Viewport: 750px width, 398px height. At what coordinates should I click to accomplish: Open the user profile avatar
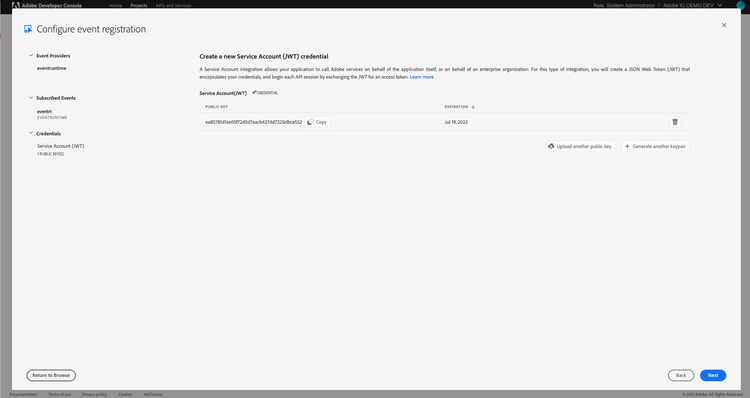(x=740, y=5)
